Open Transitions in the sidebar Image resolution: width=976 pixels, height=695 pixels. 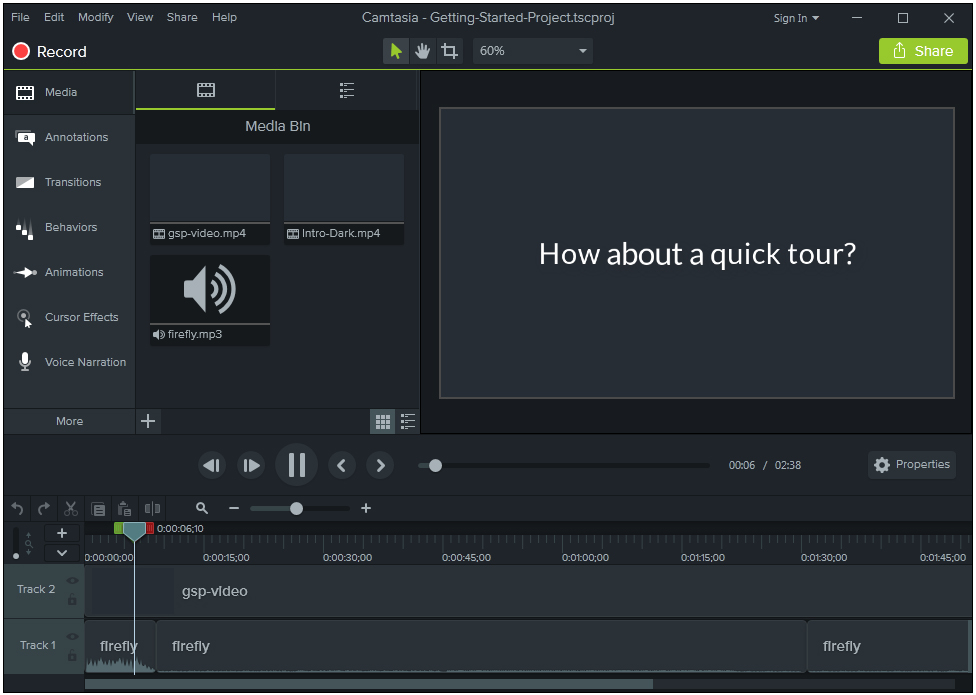tap(69, 182)
